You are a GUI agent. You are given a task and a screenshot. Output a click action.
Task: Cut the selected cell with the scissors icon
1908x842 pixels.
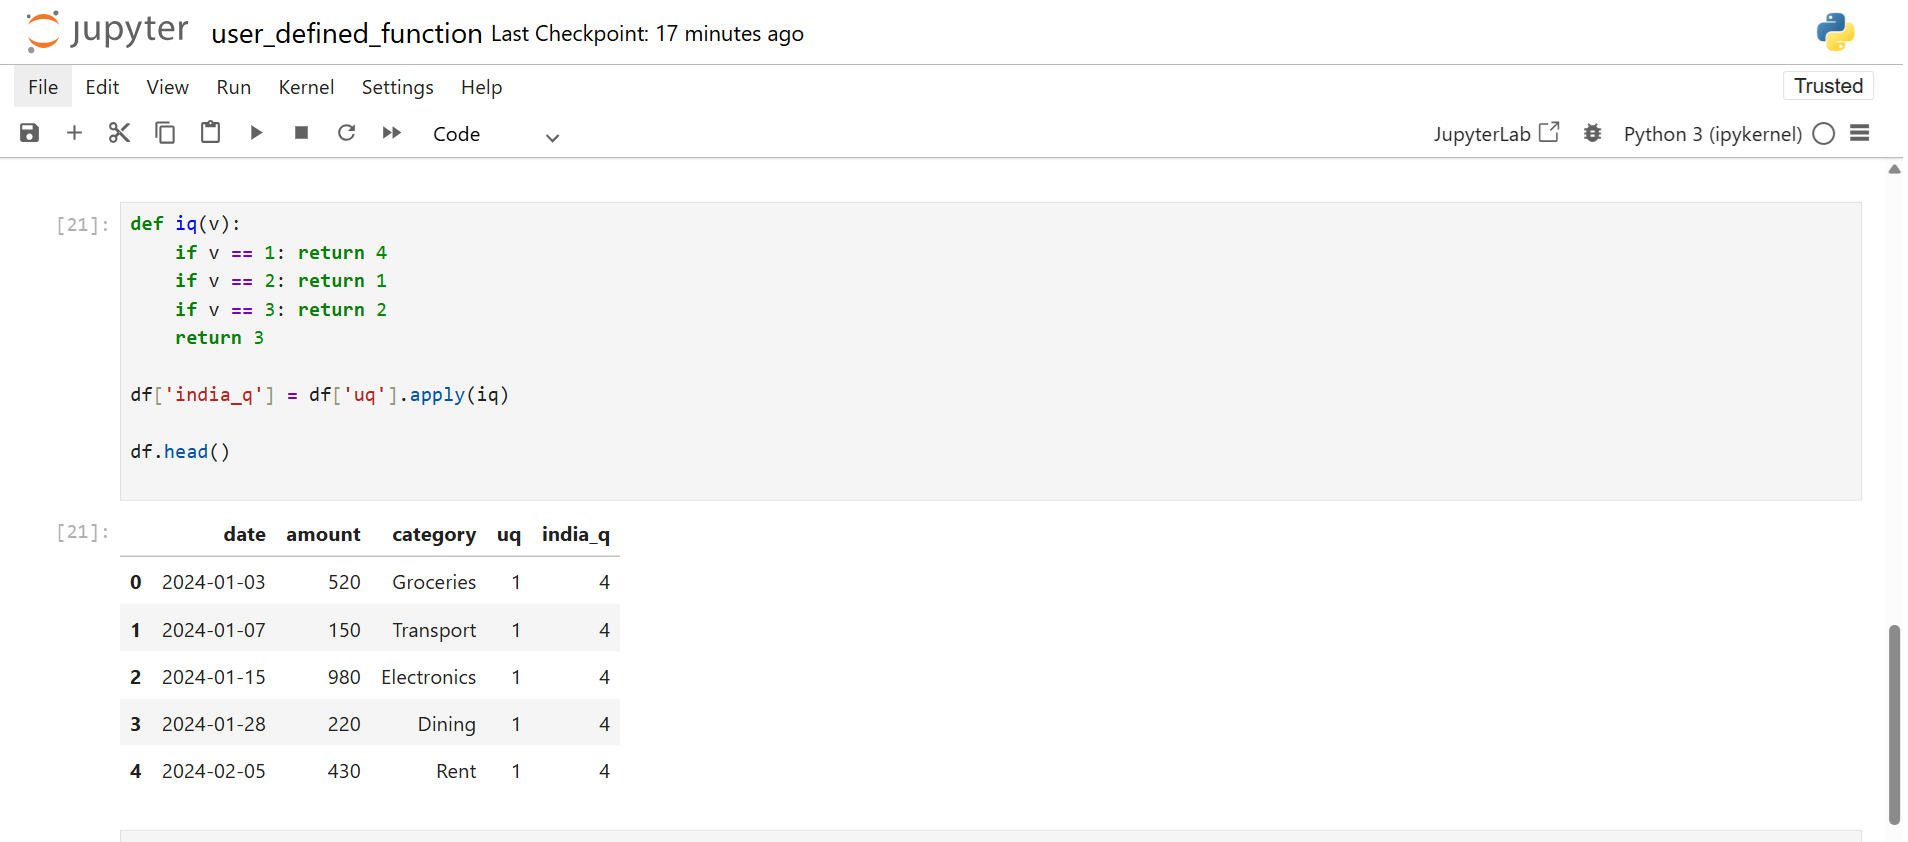[x=120, y=133]
